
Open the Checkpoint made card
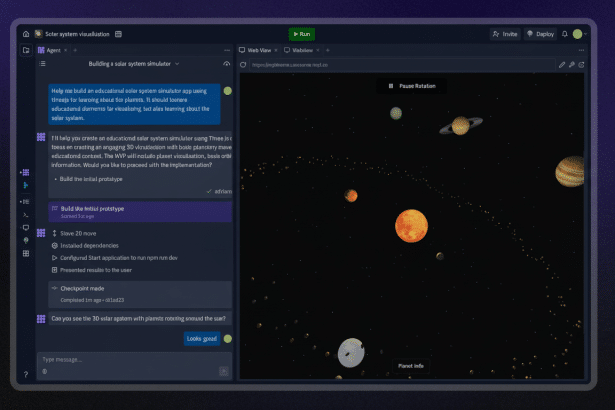(x=140, y=294)
